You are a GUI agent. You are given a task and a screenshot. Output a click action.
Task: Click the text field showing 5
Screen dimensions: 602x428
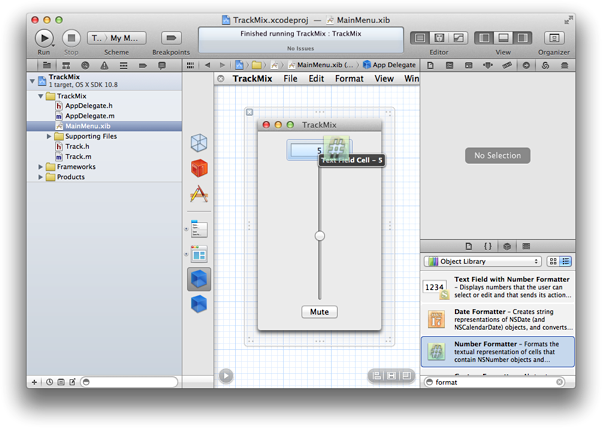point(307,150)
